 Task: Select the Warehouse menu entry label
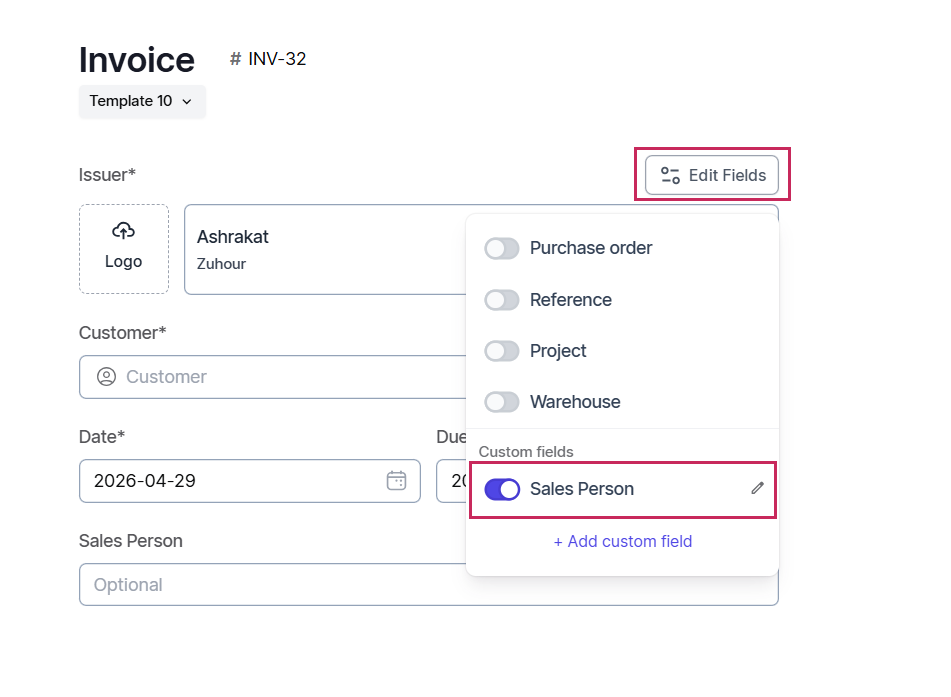575,402
